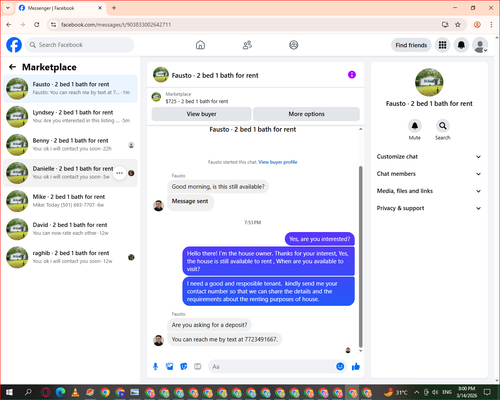The width and height of the screenshot is (500, 400).
Task: Close the Messenger browser tab
Action: click(100, 8)
